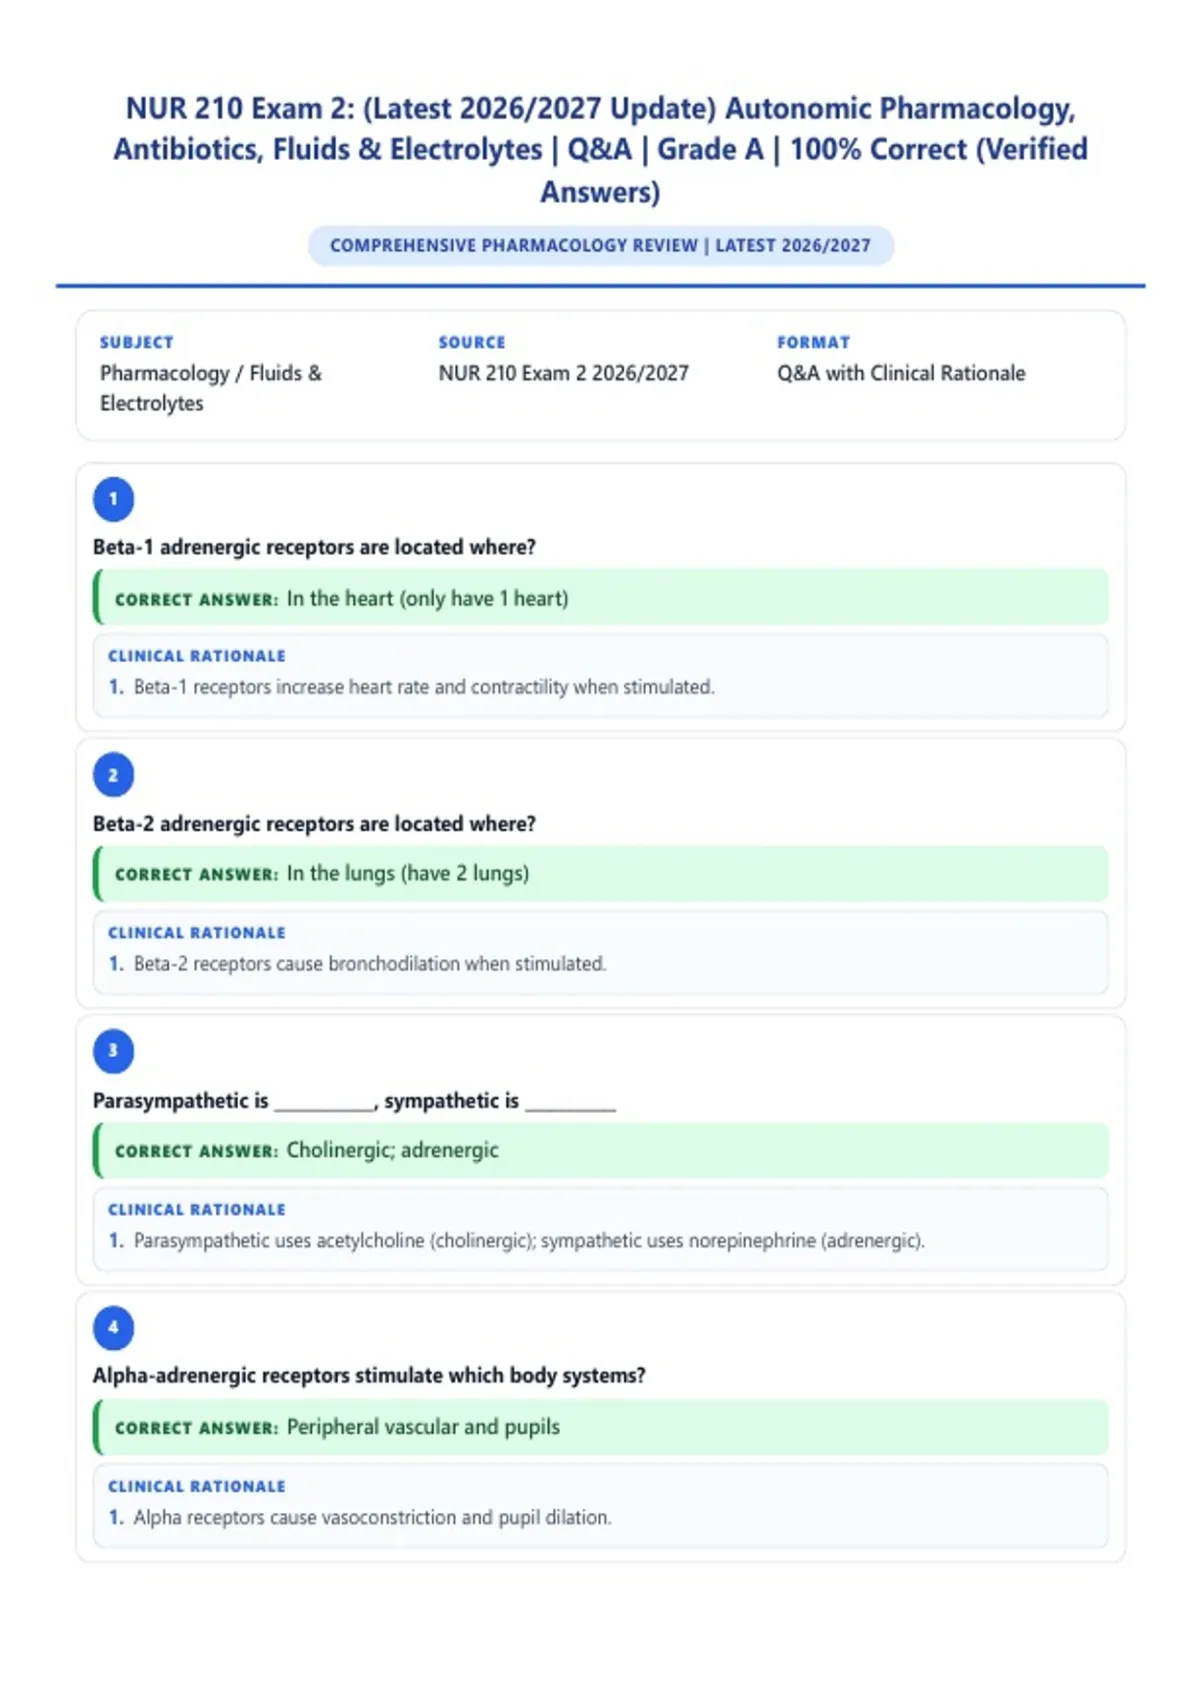The width and height of the screenshot is (1200, 1700).
Task: Click the blue number 1 question badge
Action: tap(113, 499)
